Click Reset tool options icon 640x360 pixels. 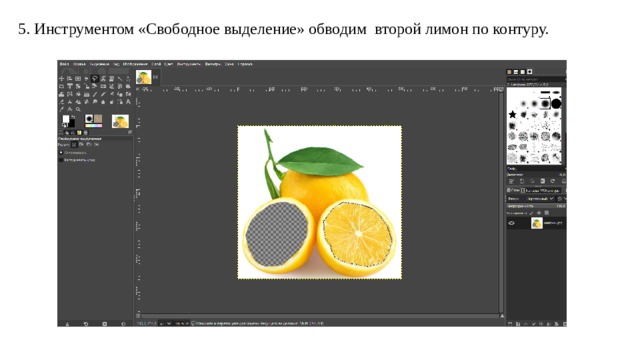coord(123,324)
